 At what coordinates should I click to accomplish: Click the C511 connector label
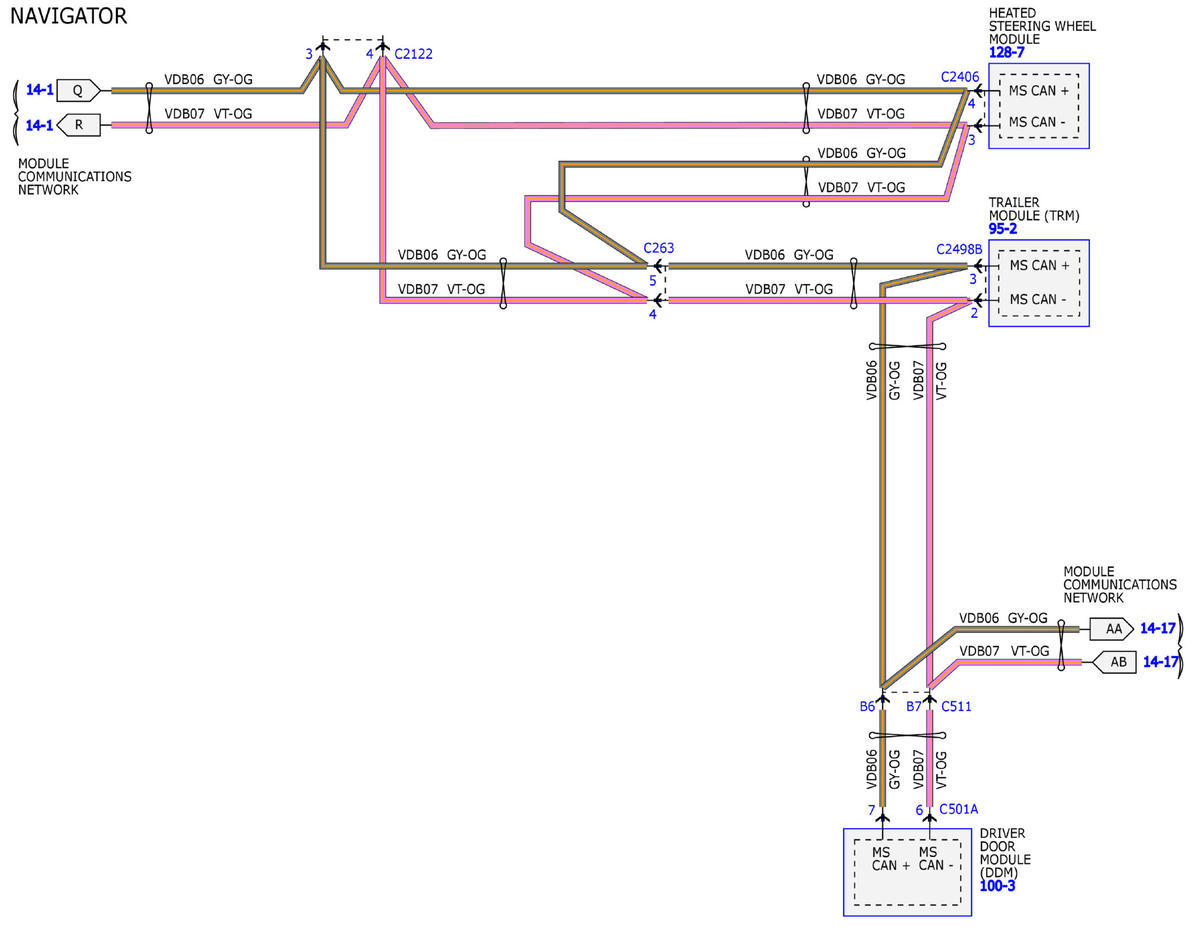[x=956, y=706]
